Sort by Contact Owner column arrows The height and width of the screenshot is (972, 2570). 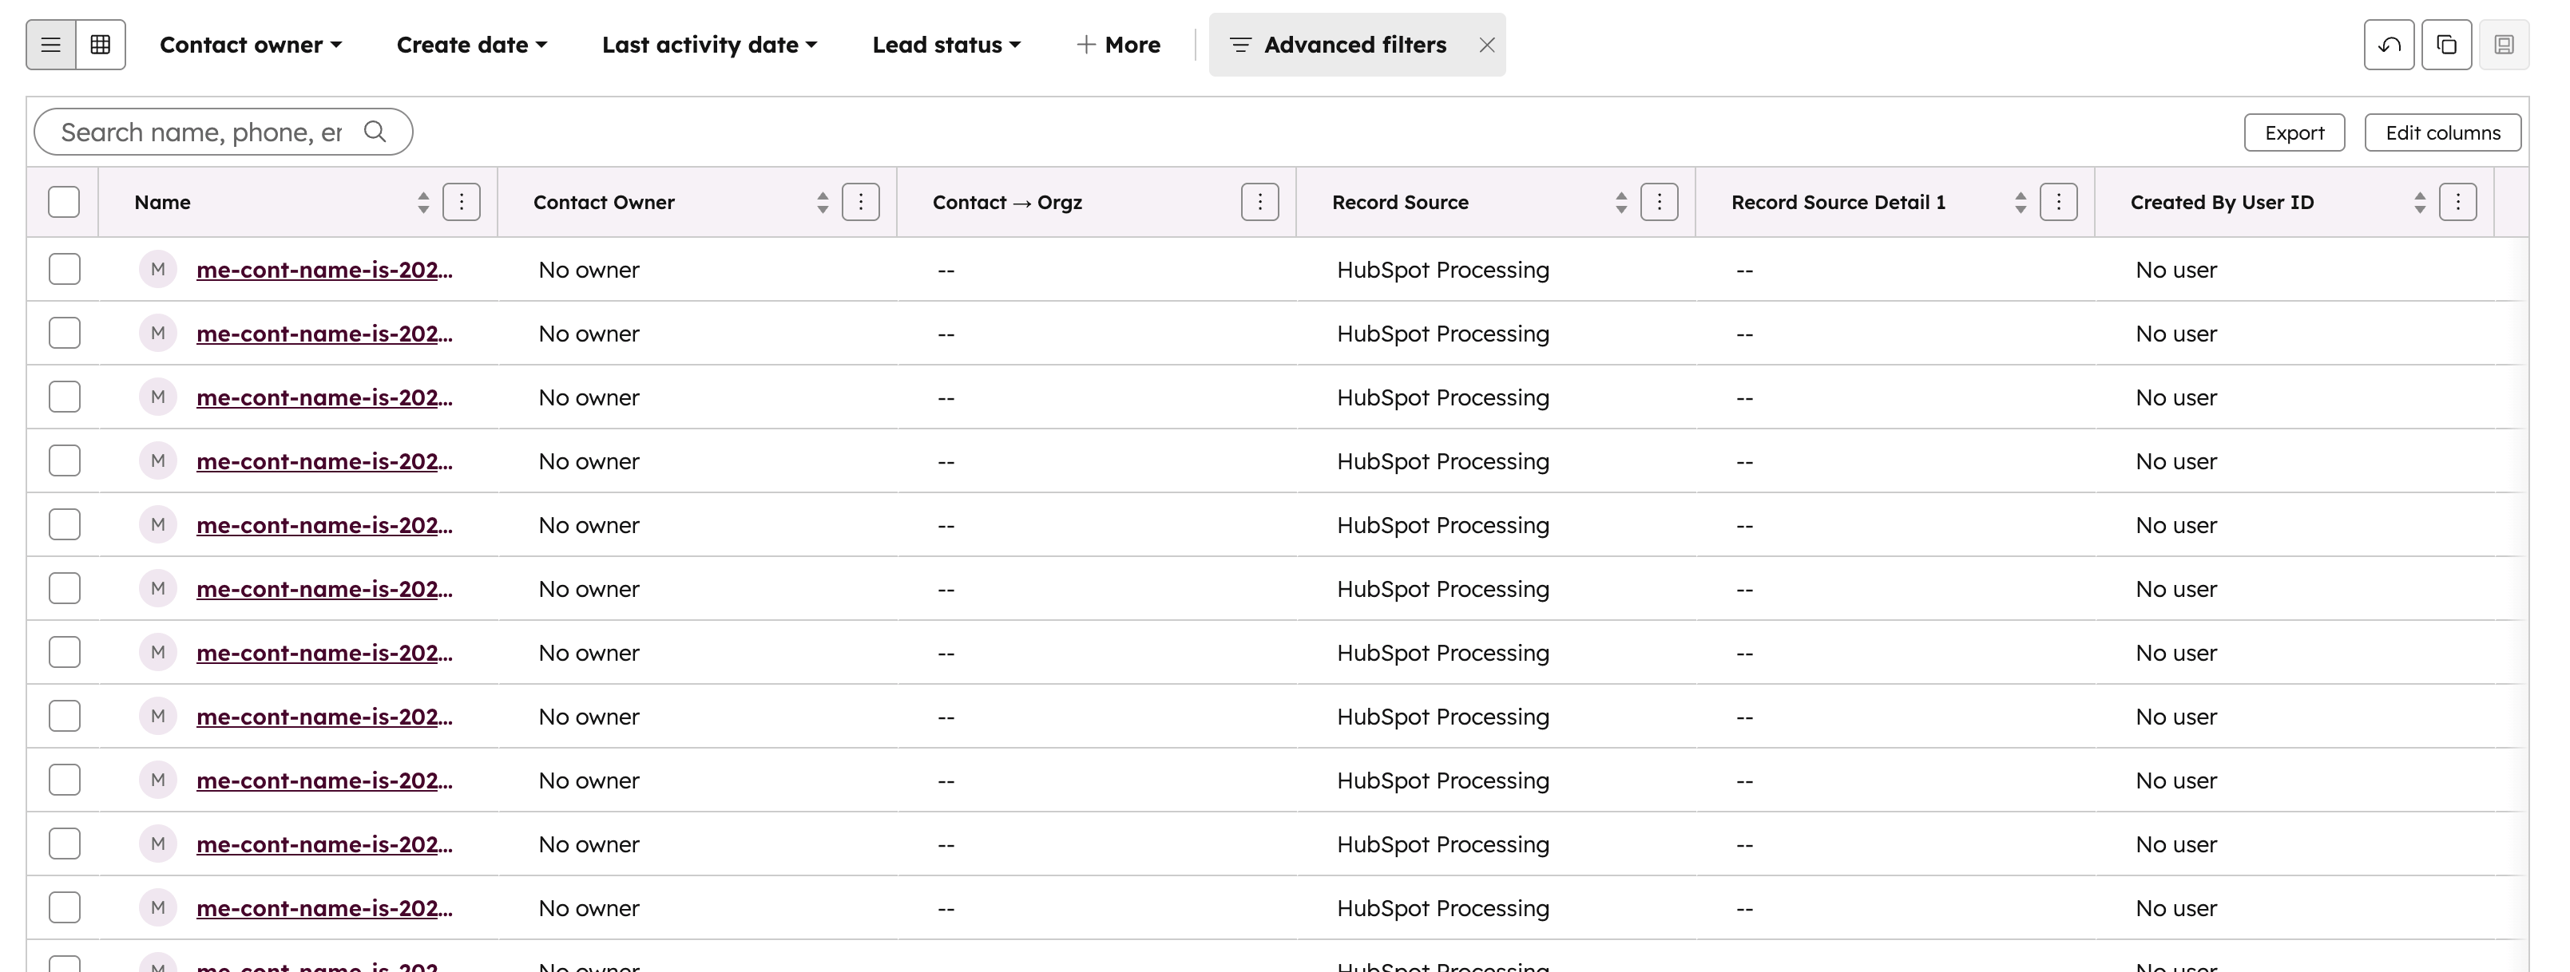point(822,202)
